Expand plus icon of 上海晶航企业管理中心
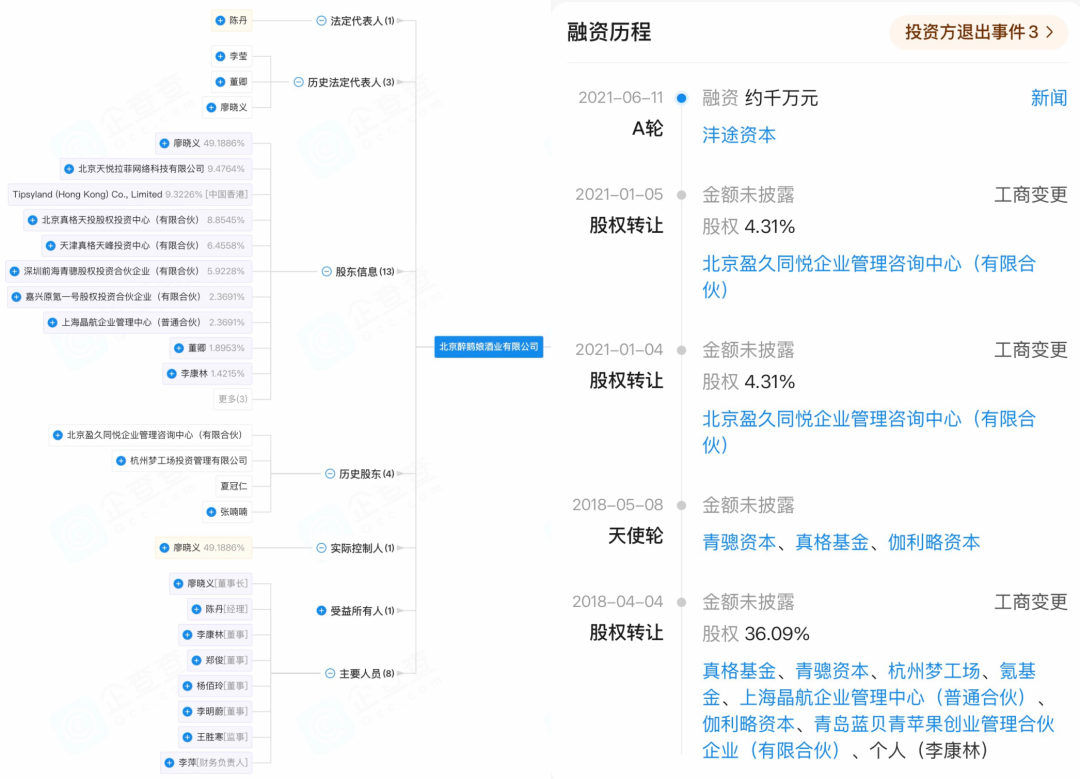 point(52,322)
